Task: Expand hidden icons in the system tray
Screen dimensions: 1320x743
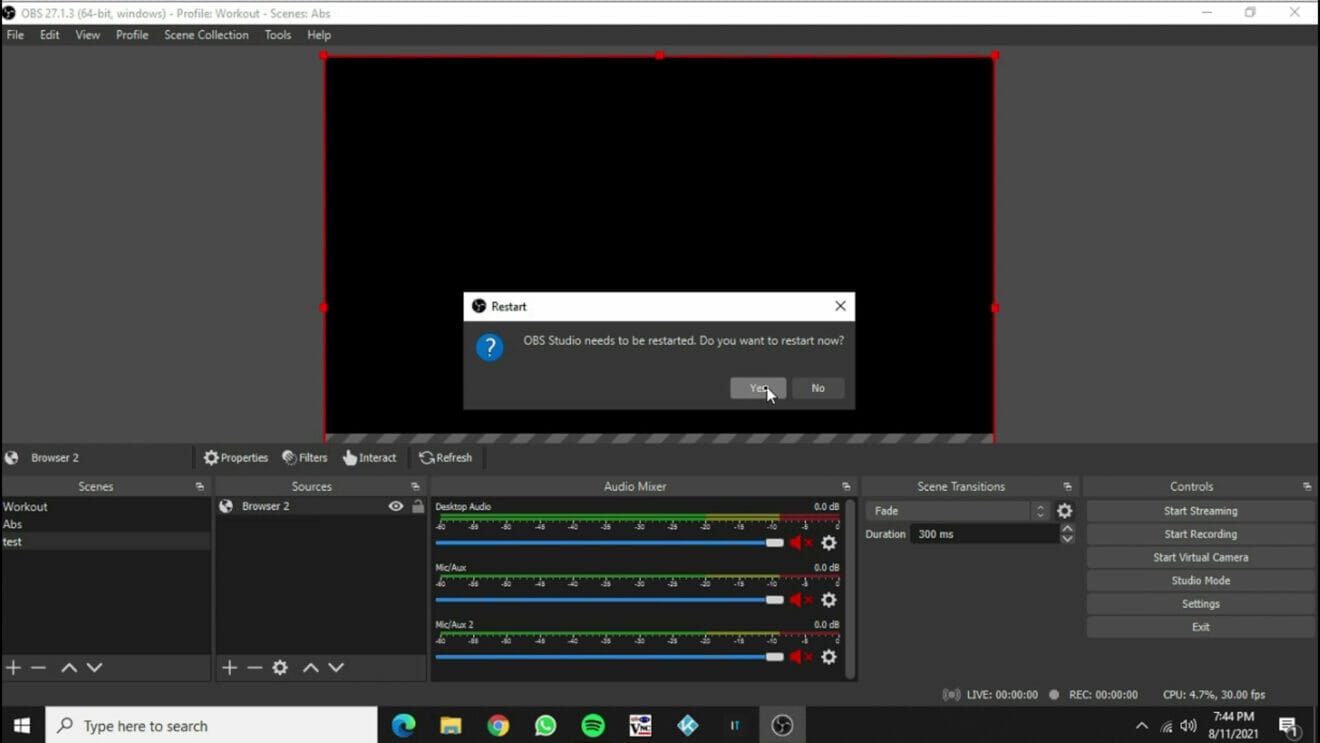Action: point(1141,724)
